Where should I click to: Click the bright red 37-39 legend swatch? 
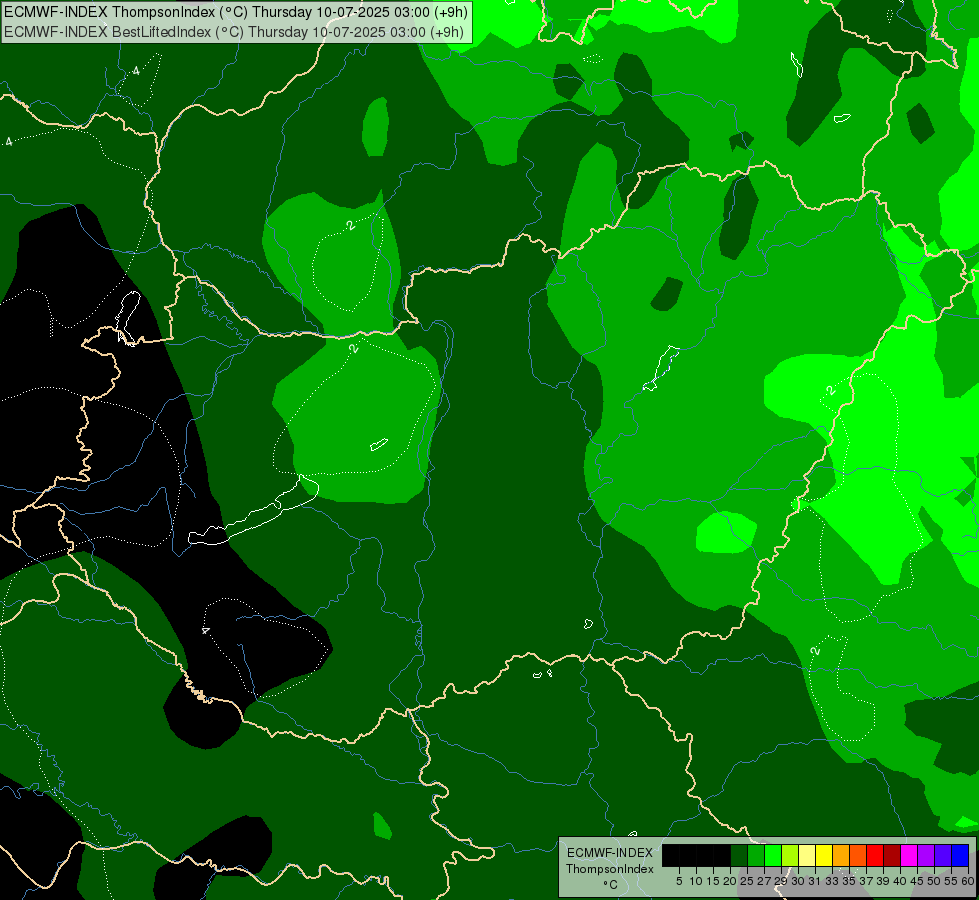[875, 855]
